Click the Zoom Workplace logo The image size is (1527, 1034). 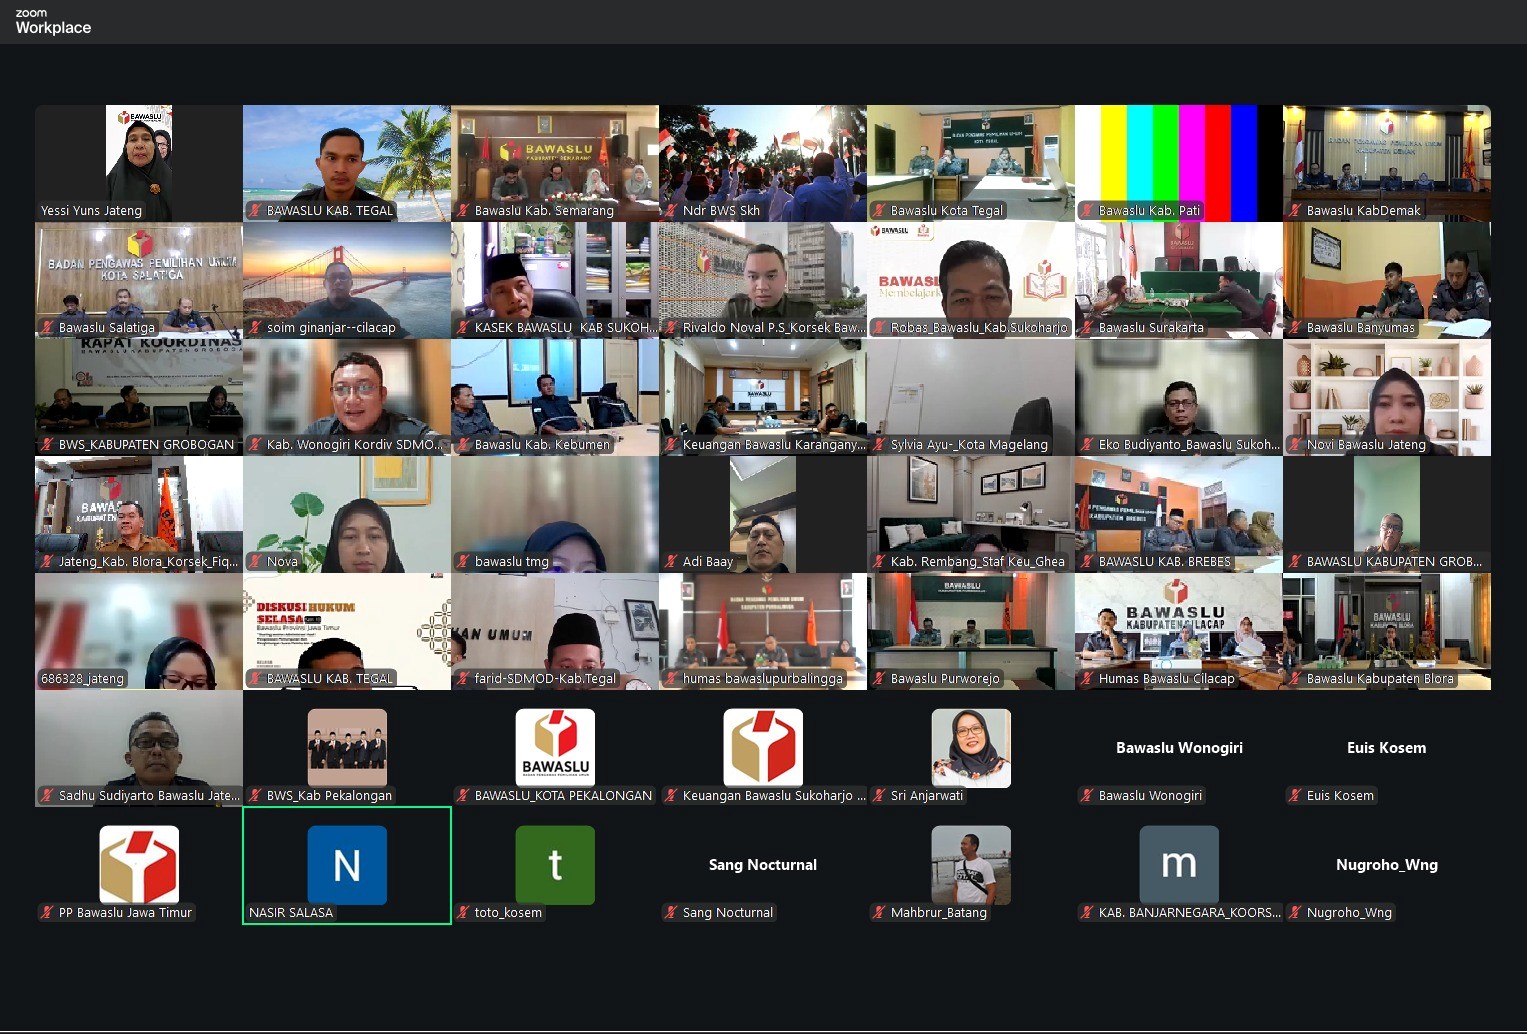click(53, 21)
